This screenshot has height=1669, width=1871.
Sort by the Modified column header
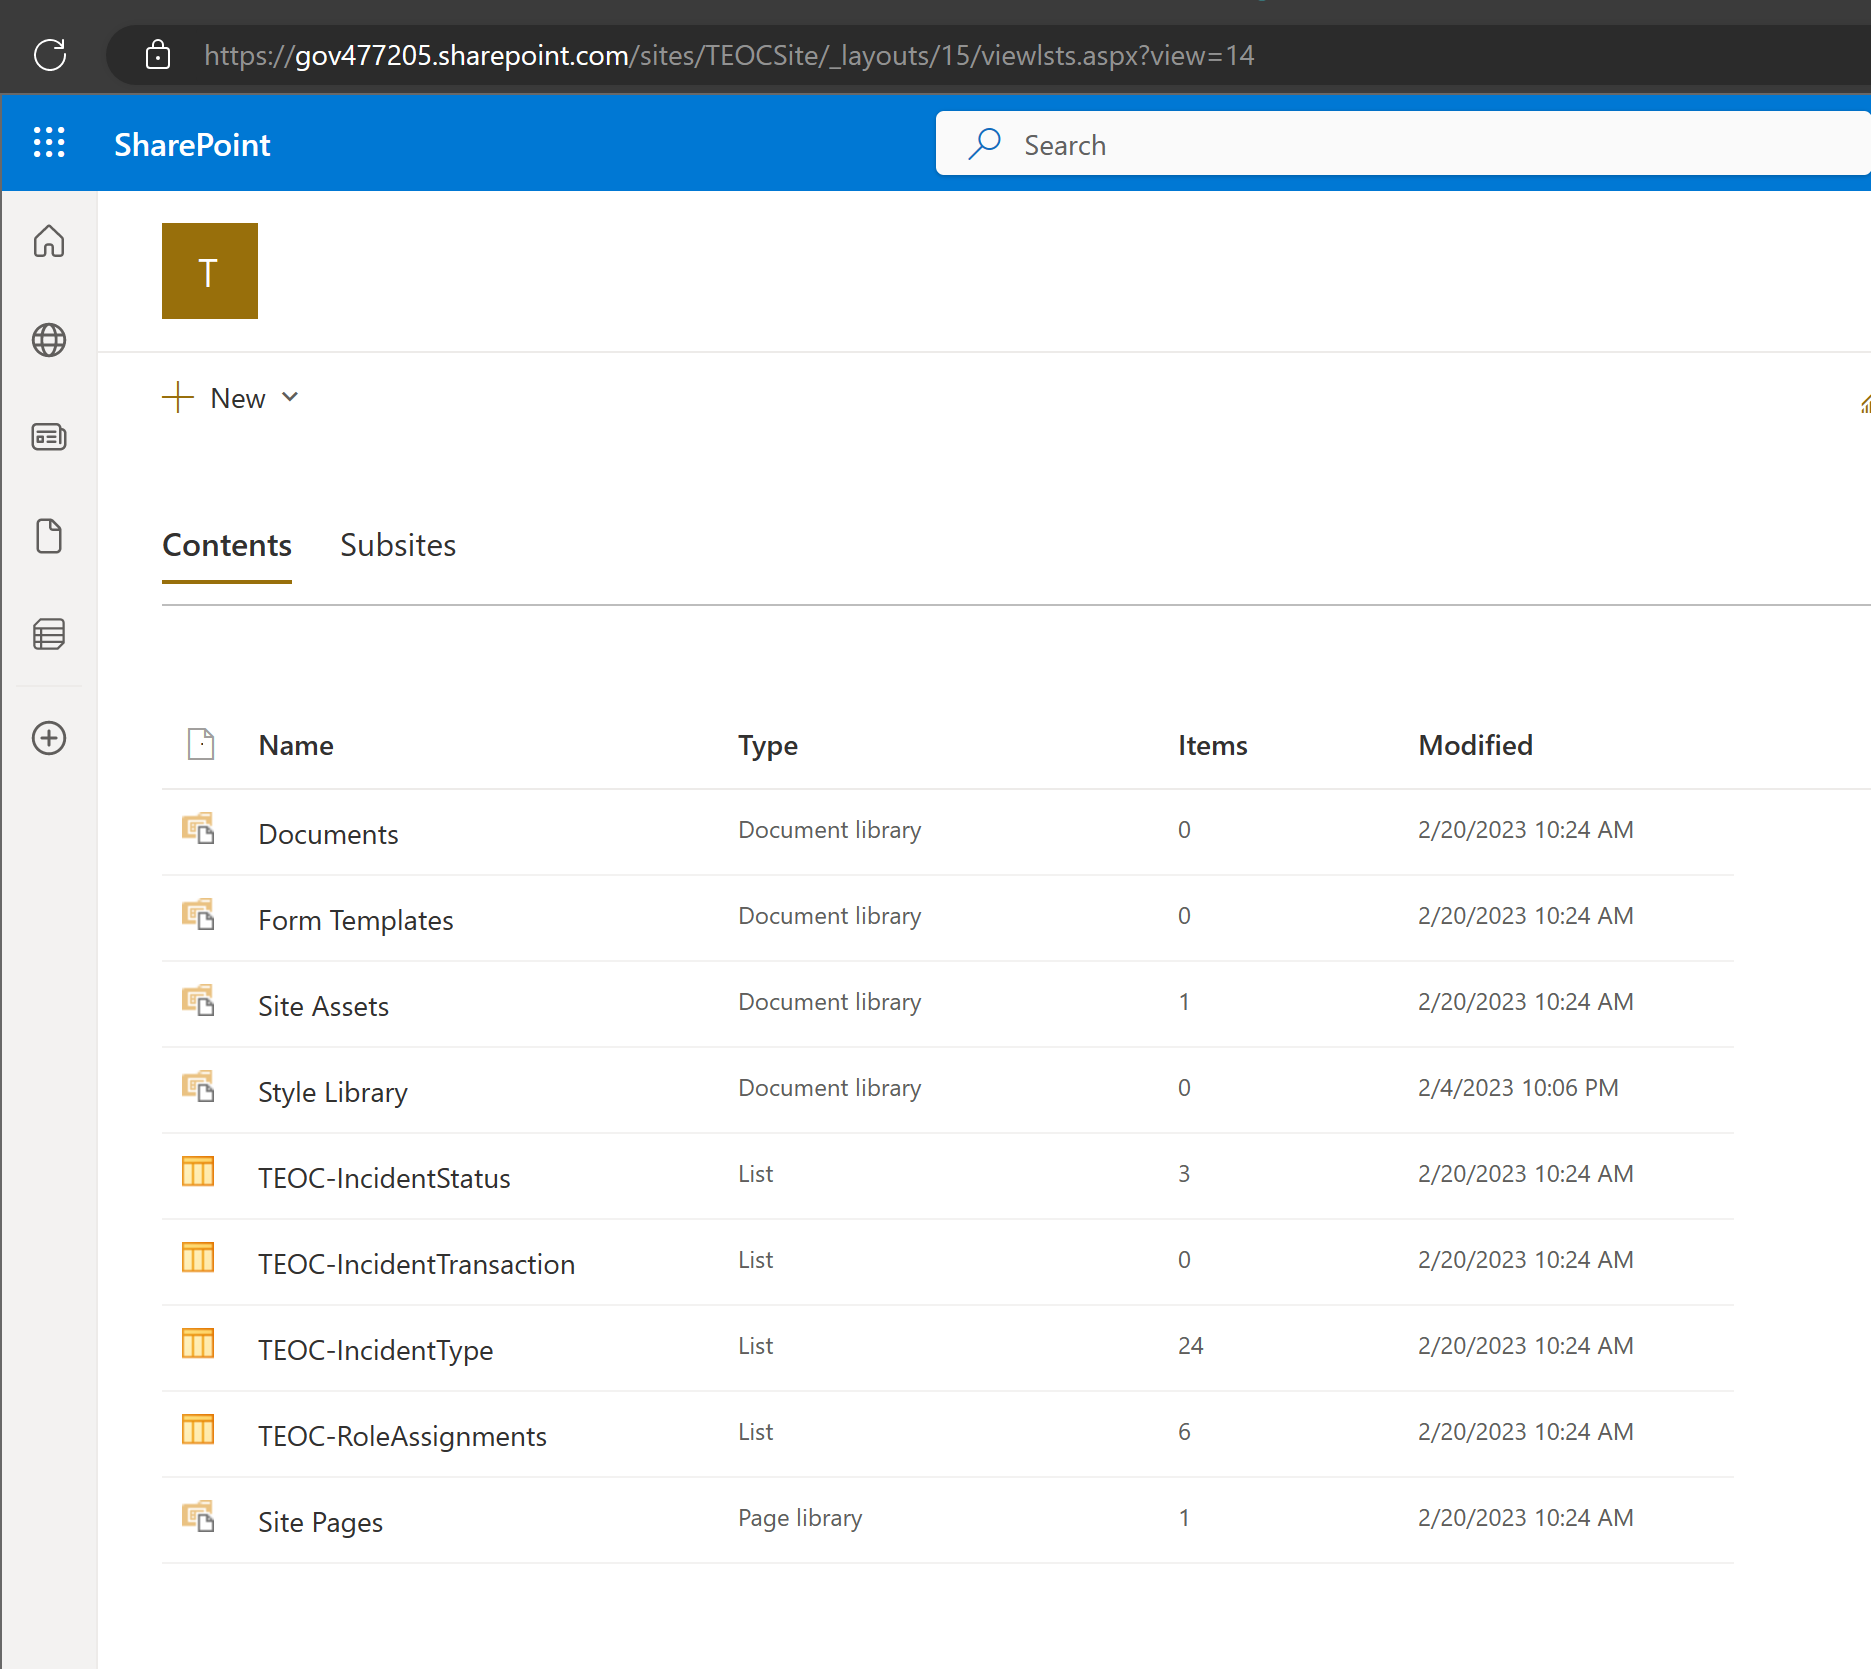tap(1474, 745)
